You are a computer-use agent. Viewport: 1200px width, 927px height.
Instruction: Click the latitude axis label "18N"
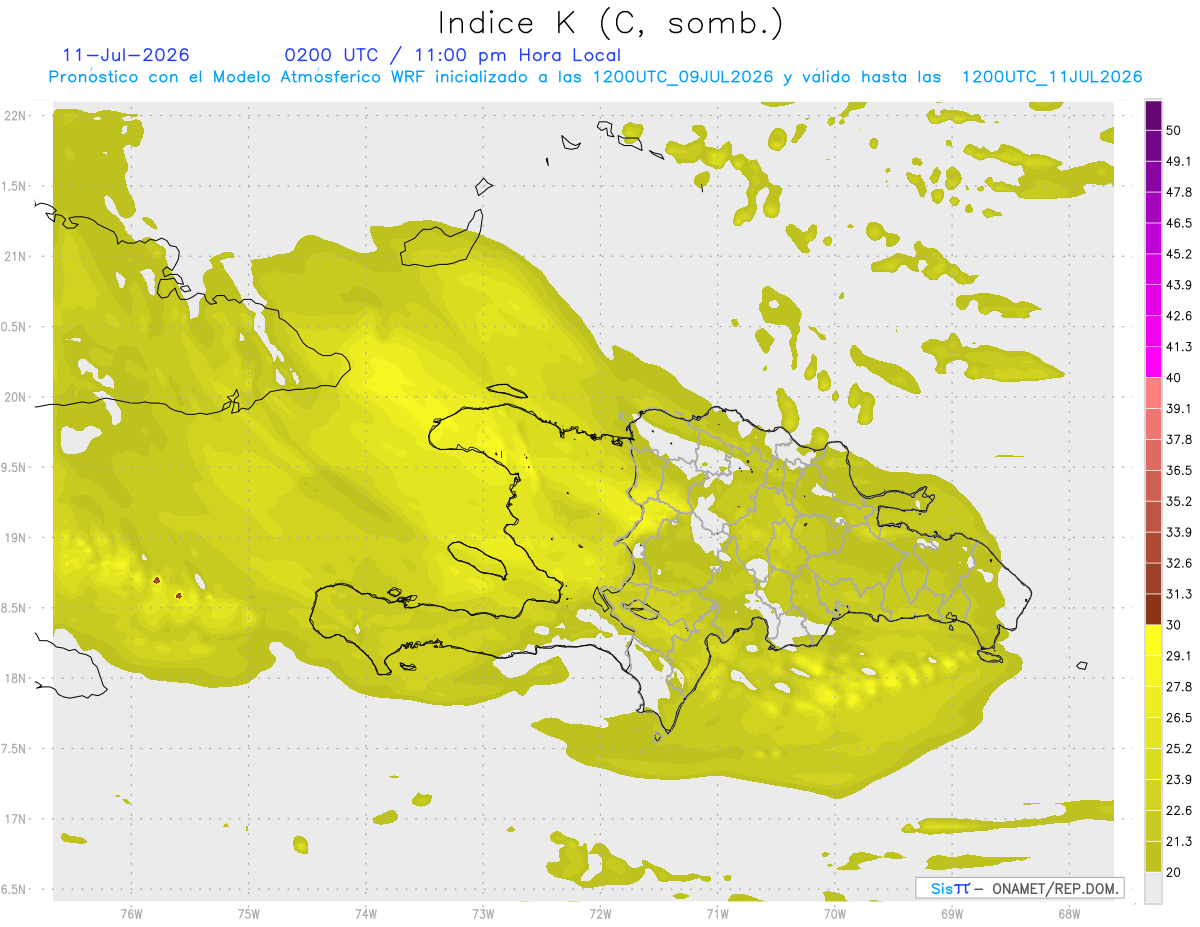pyautogui.click(x=16, y=679)
